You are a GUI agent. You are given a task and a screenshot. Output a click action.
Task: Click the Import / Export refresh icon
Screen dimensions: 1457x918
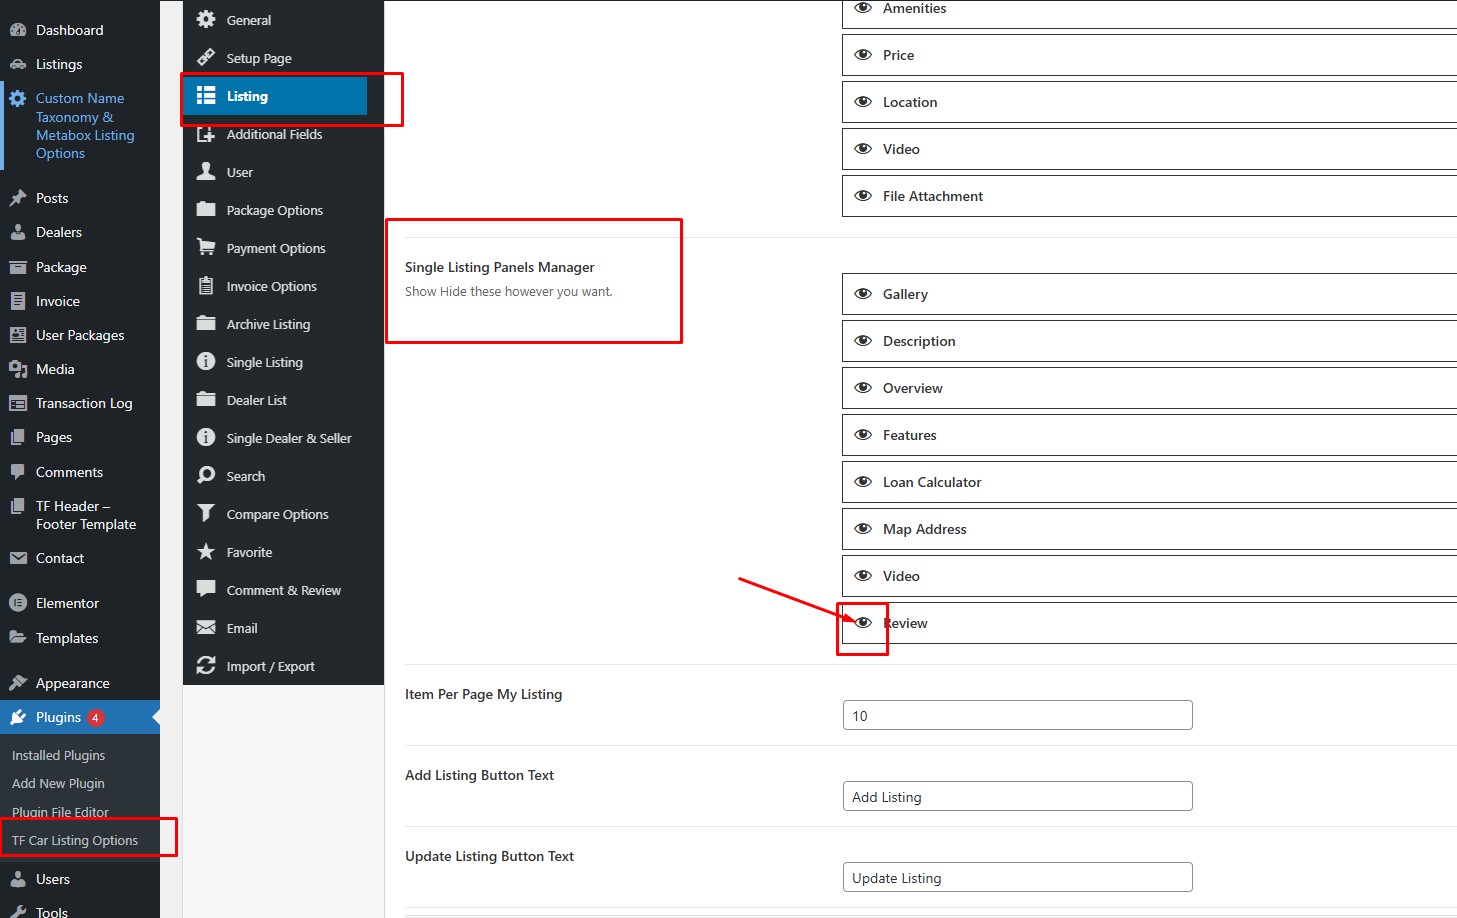coord(206,665)
